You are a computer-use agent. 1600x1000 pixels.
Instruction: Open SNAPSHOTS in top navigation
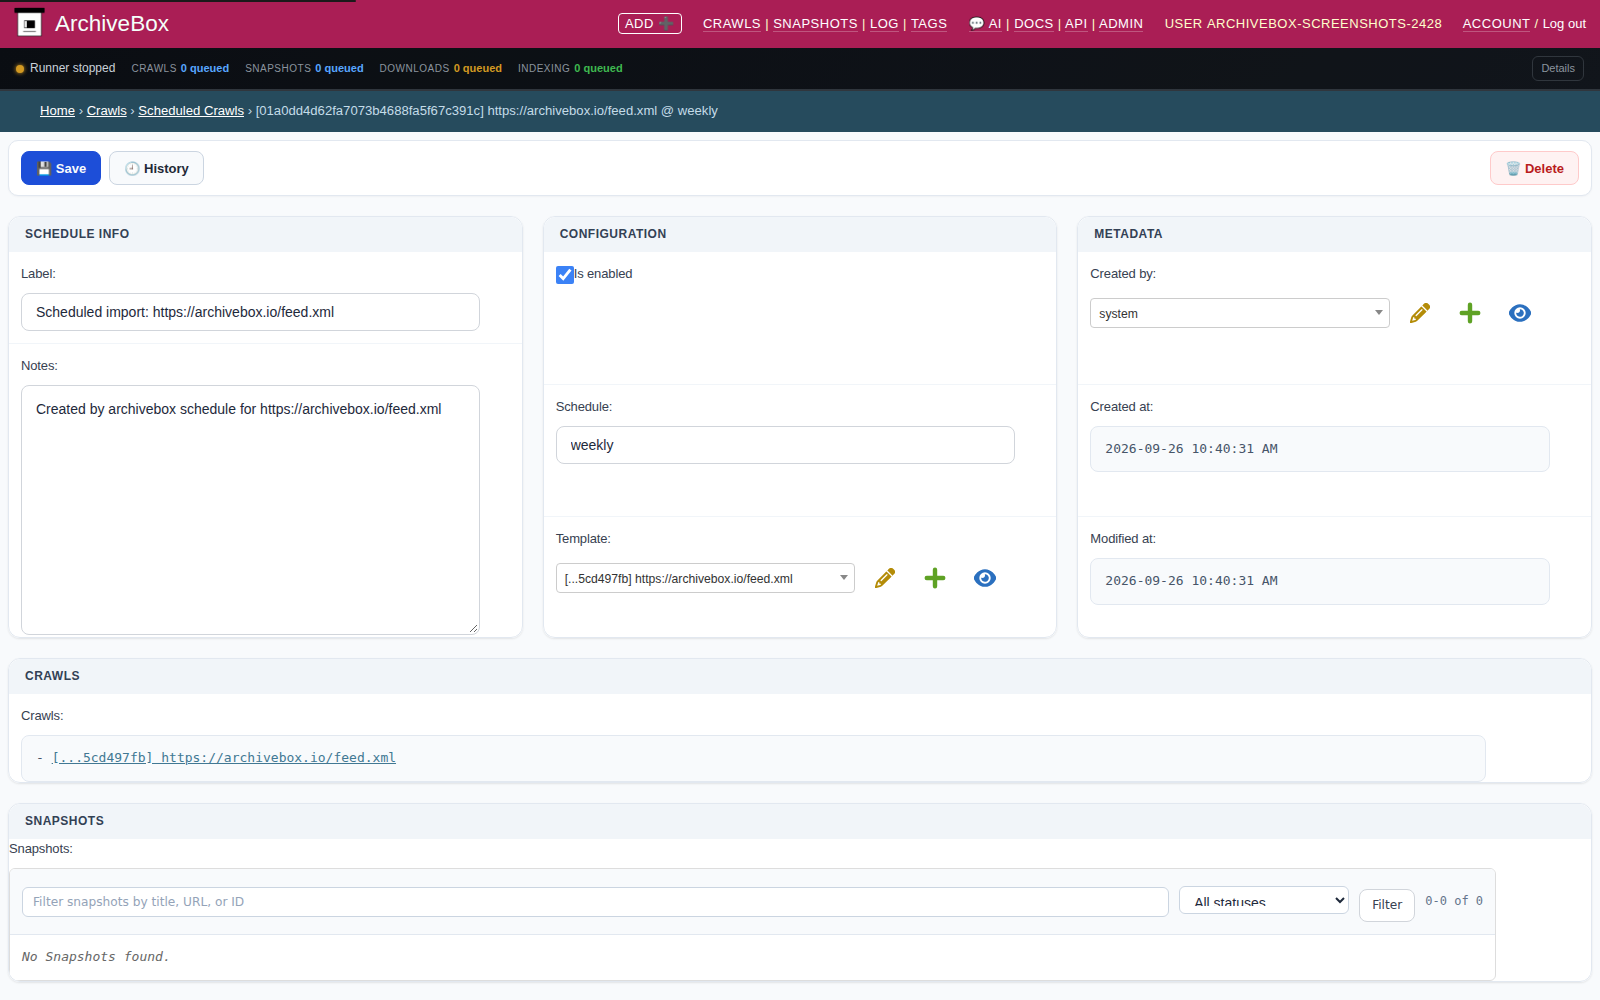pyautogui.click(x=815, y=23)
